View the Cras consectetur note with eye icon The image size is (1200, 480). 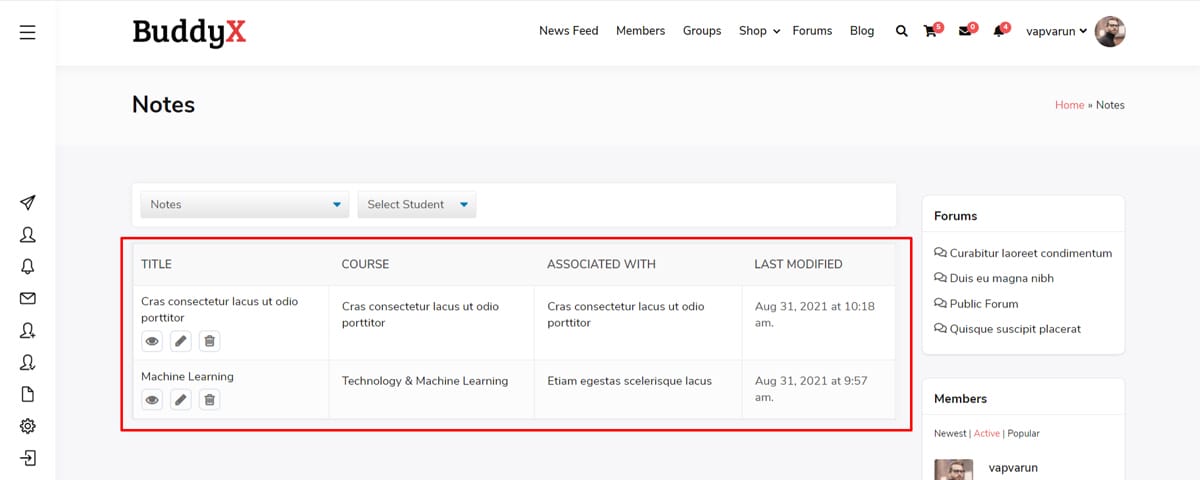(152, 341)
